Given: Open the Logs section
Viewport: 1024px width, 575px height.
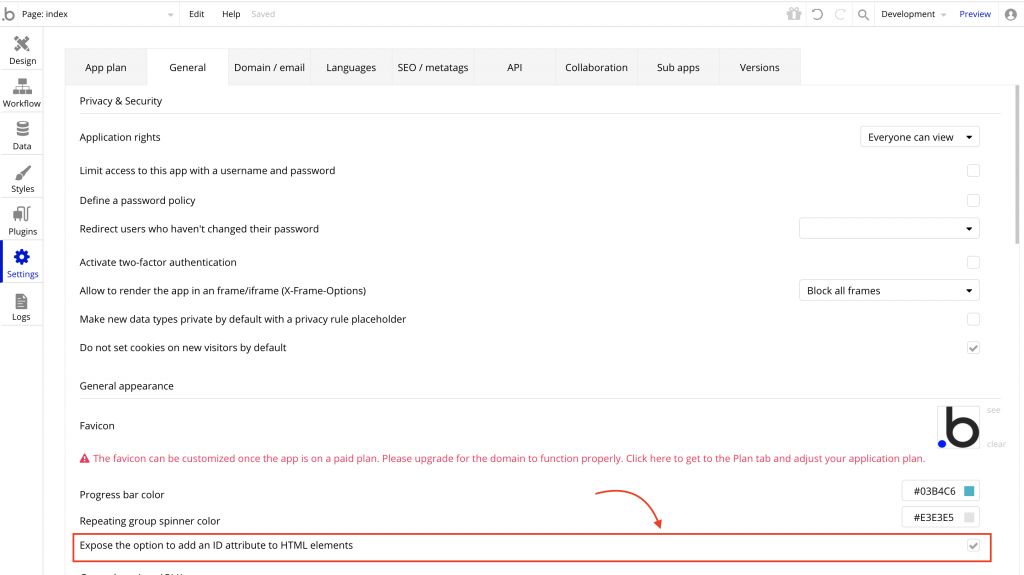Looking at the screenshot, I should (x=22, y=306).
